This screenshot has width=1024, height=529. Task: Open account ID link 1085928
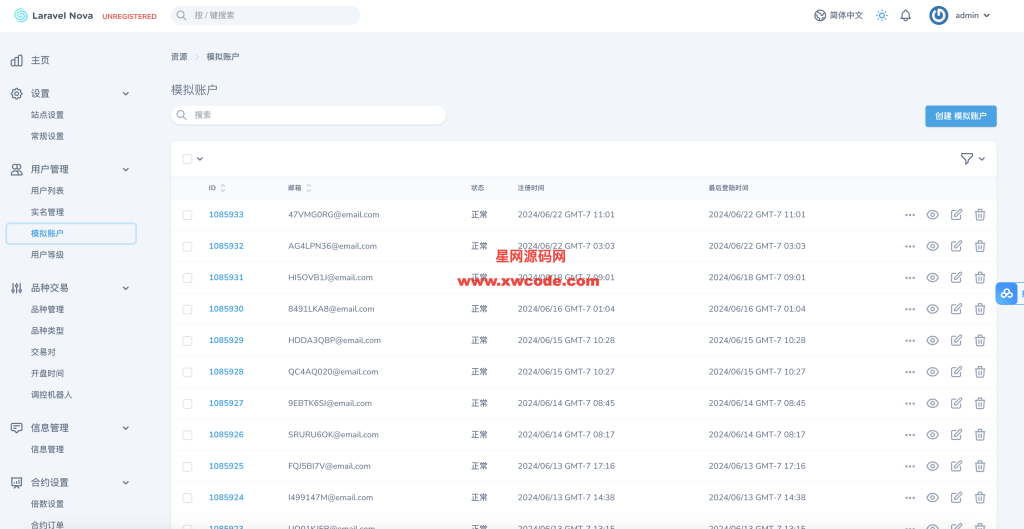pos(226,372)
